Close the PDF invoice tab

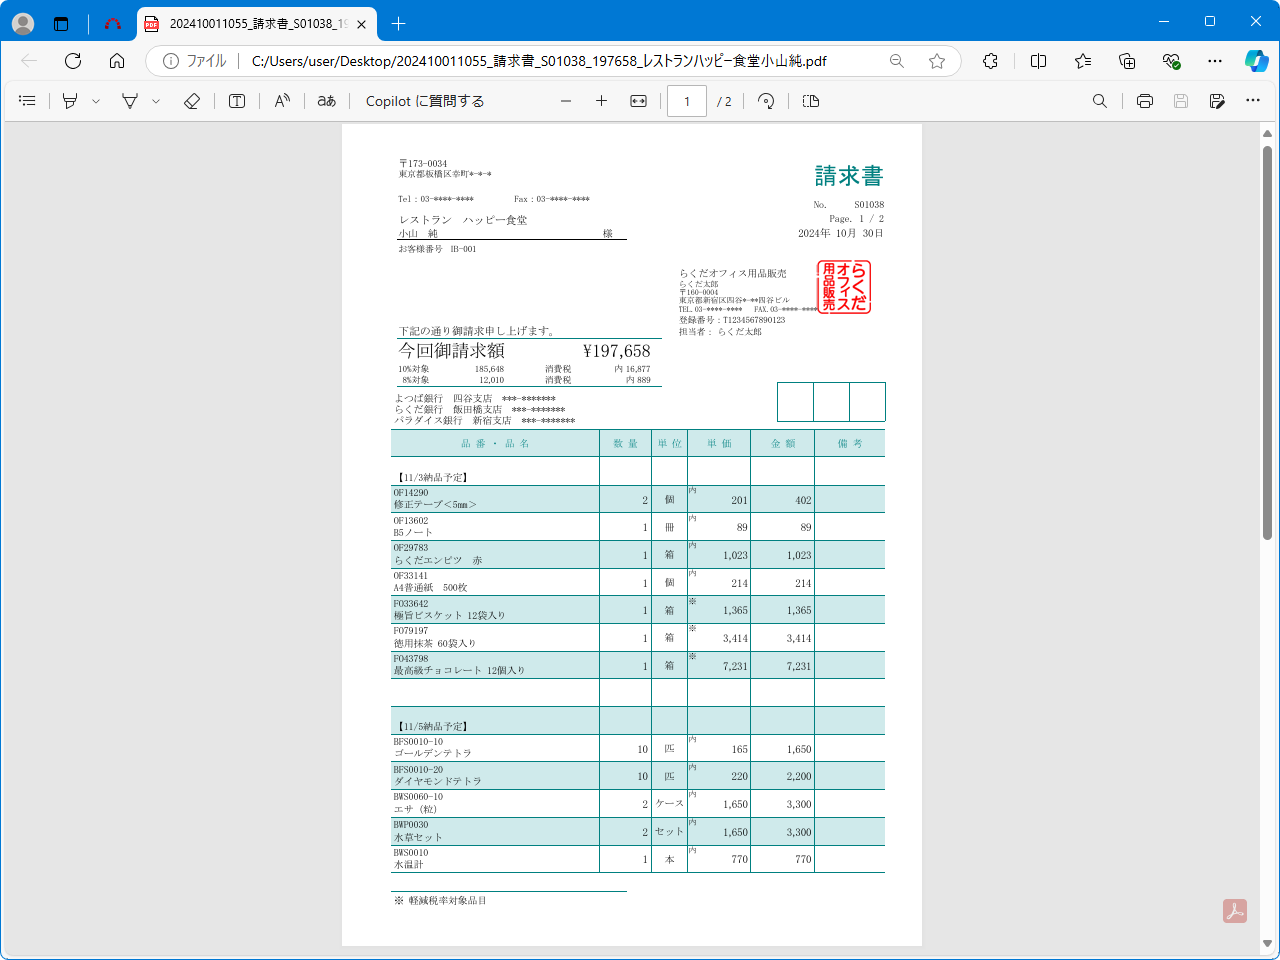tap(361, 24)
